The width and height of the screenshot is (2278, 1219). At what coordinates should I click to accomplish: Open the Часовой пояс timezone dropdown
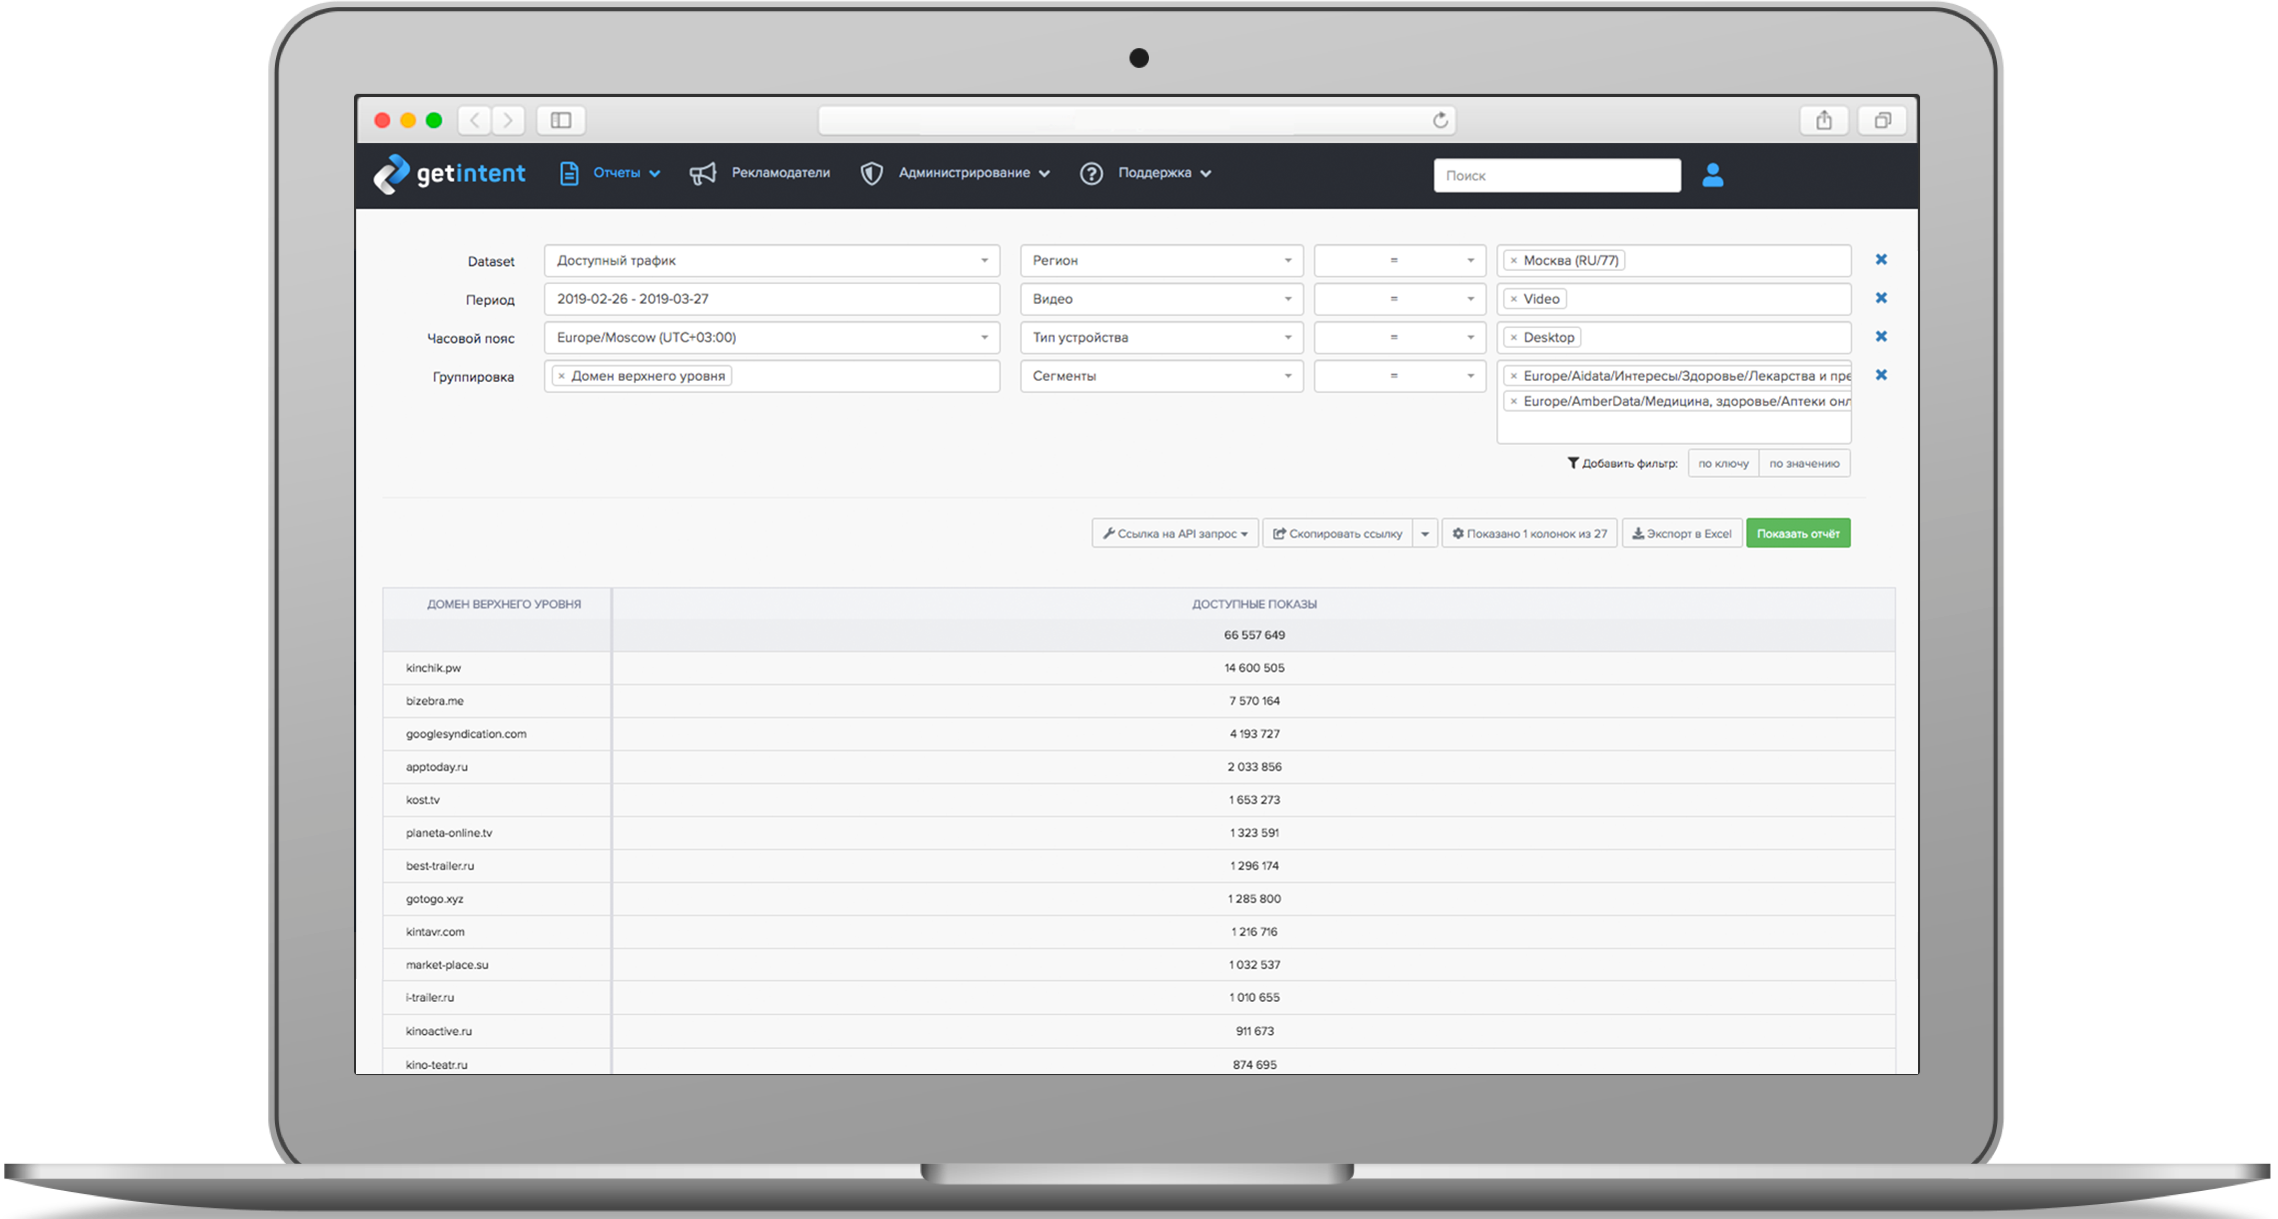tap(771, 338)
